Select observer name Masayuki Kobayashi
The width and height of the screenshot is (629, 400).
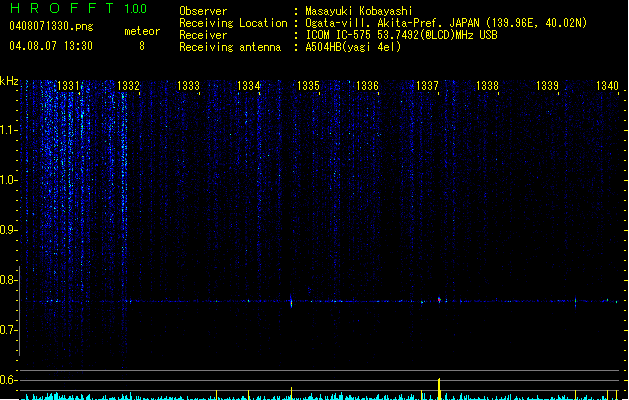[359, 11]
